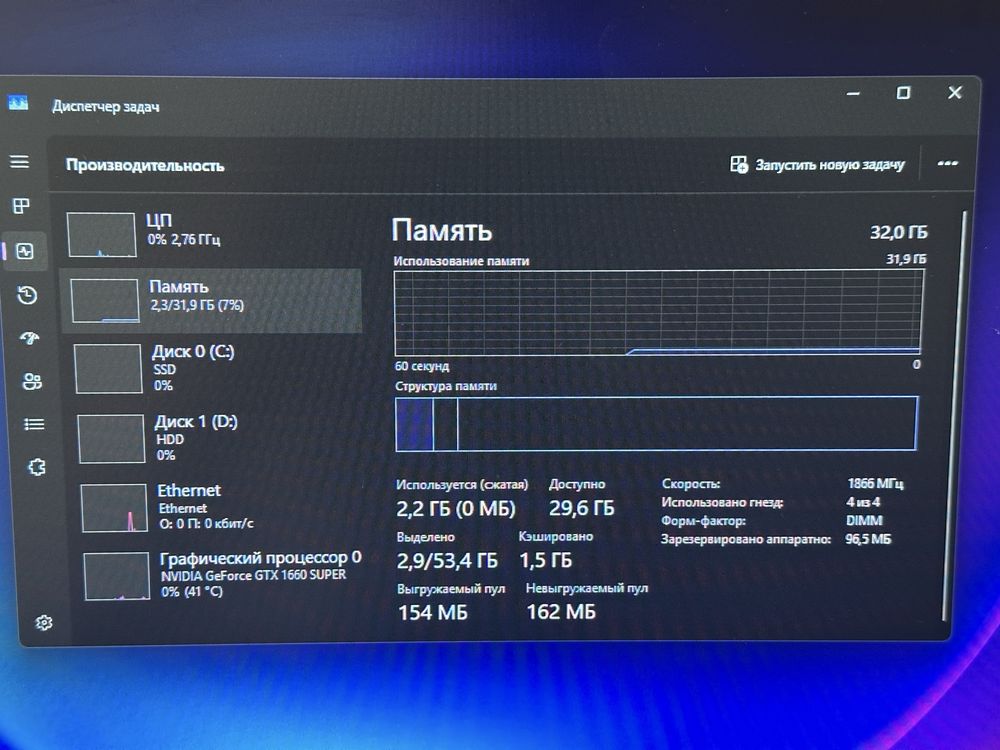Open Task Manager settings gear

(44, 622)
